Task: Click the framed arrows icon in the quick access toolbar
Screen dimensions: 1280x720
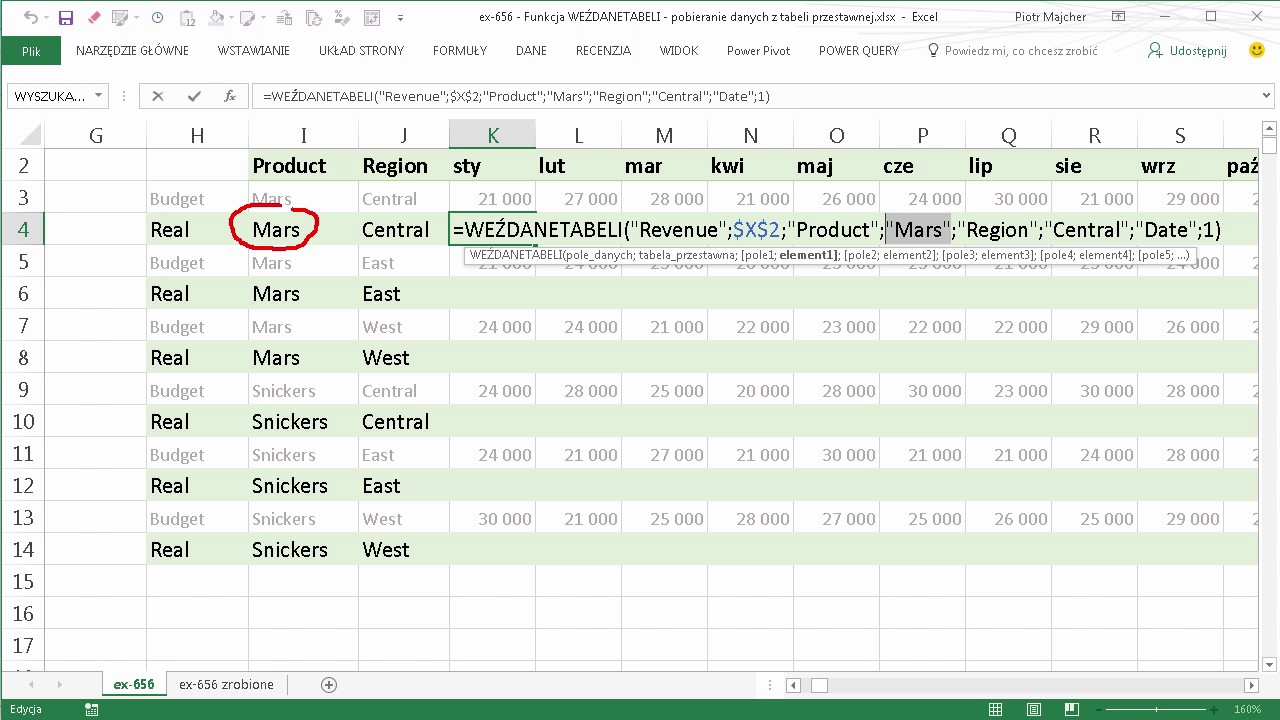Action: coord(371,18)
